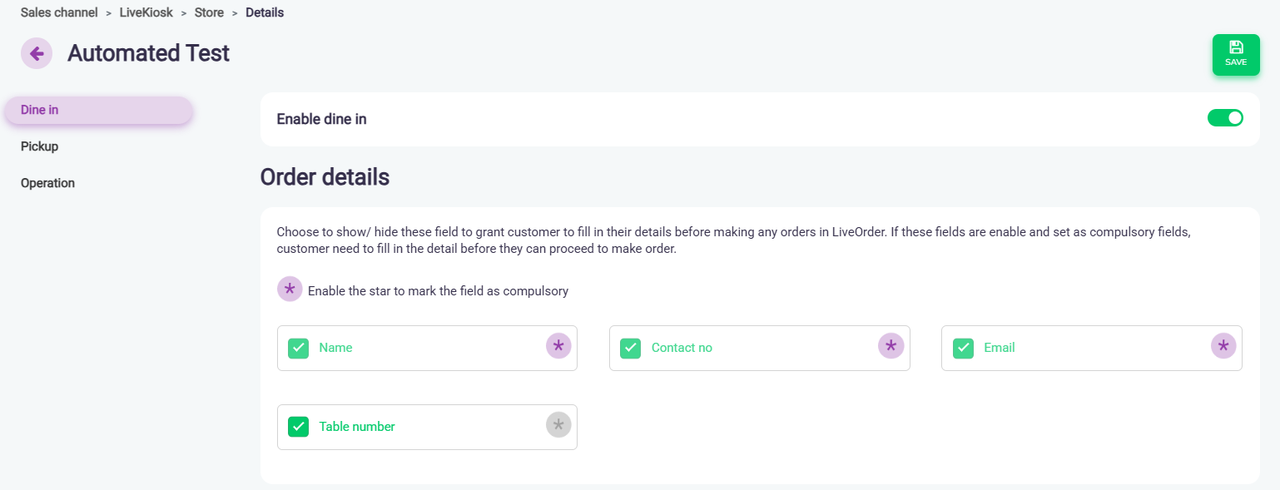
Task: Switch to the Pickup section
Action: 40,147
